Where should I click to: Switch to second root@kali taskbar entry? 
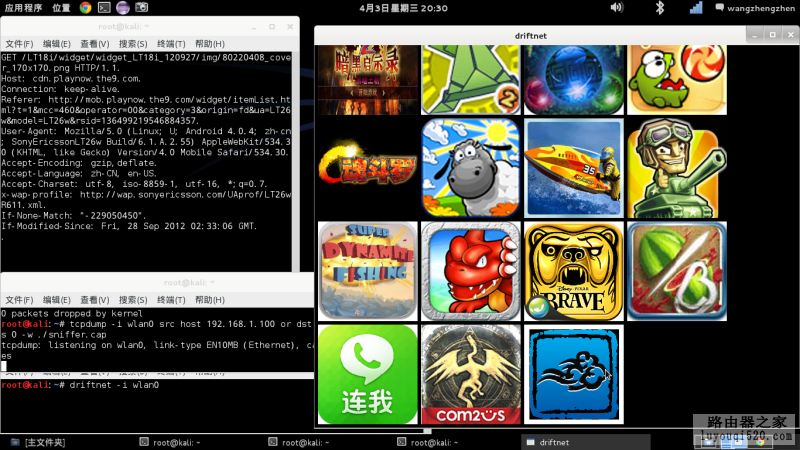point(299,442)
